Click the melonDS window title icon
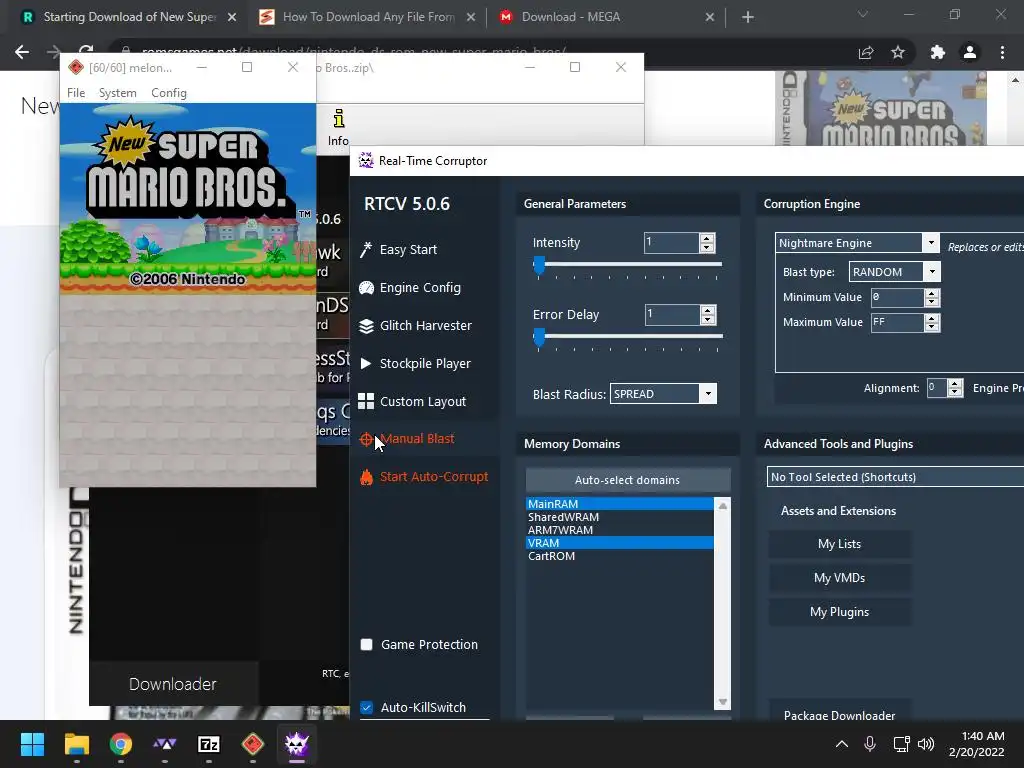Screen dimensions: 1024x768 76,67
